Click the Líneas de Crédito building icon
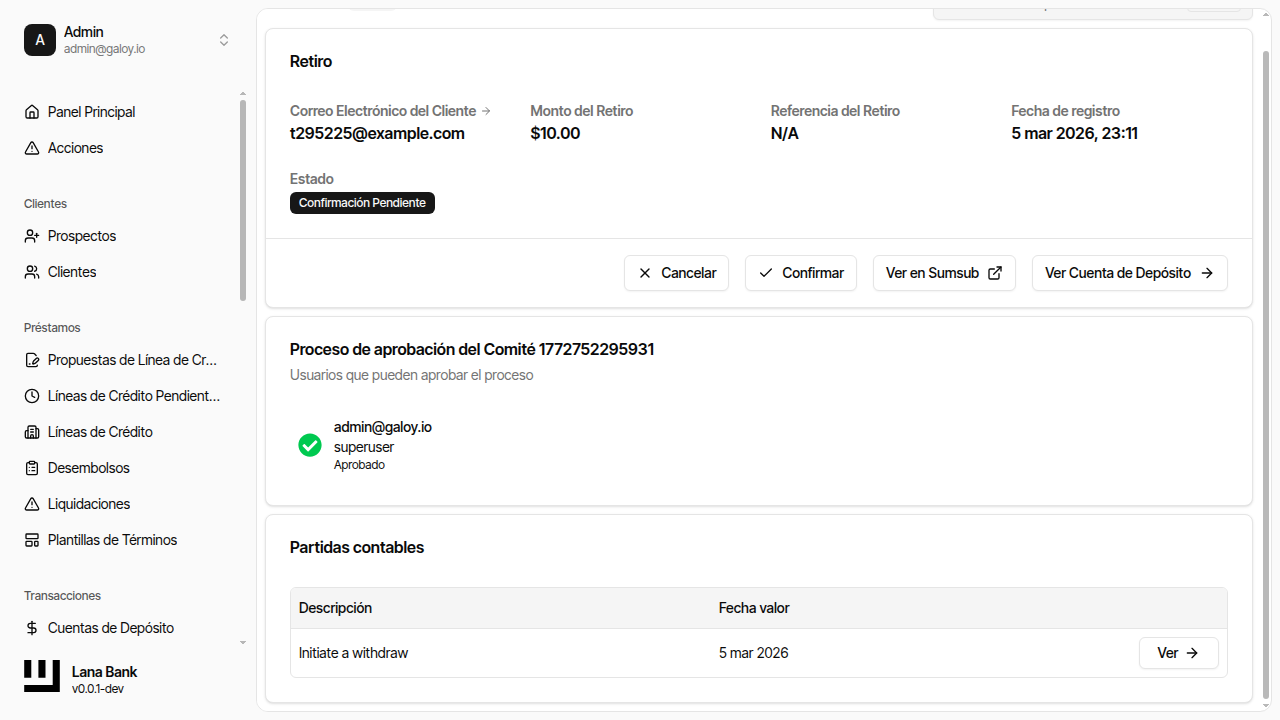The height and width of the screenshot is (720, 1280). coord(32,432)
